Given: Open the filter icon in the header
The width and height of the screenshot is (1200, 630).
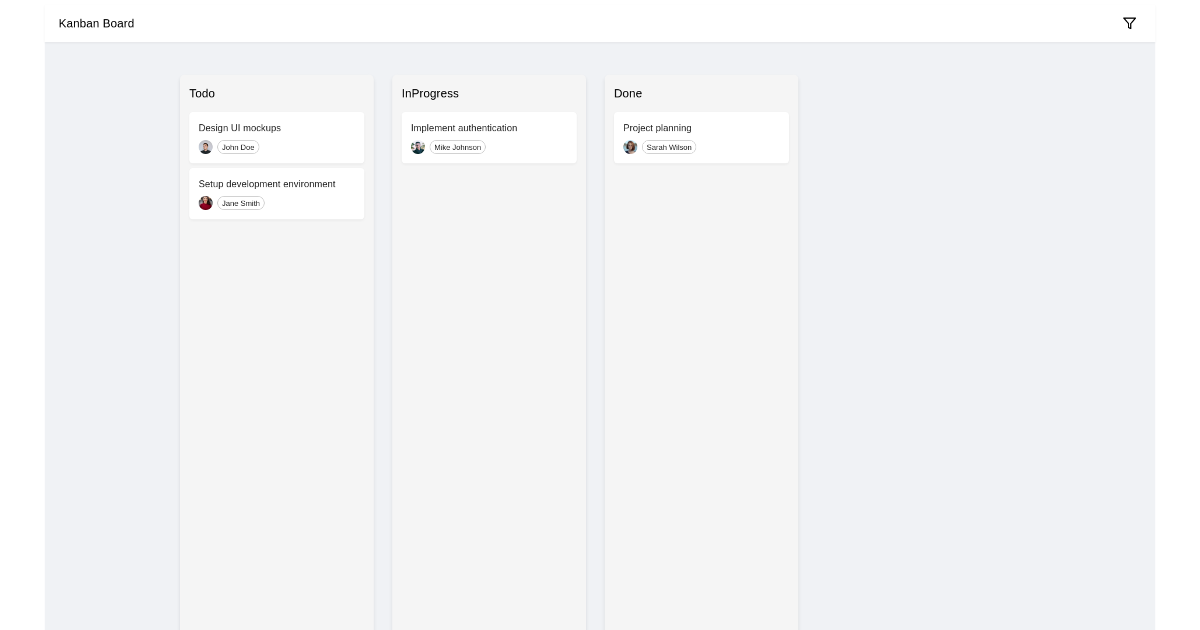Looking at the screenshot, I should pyautogui.click(x=1129, y=23).
